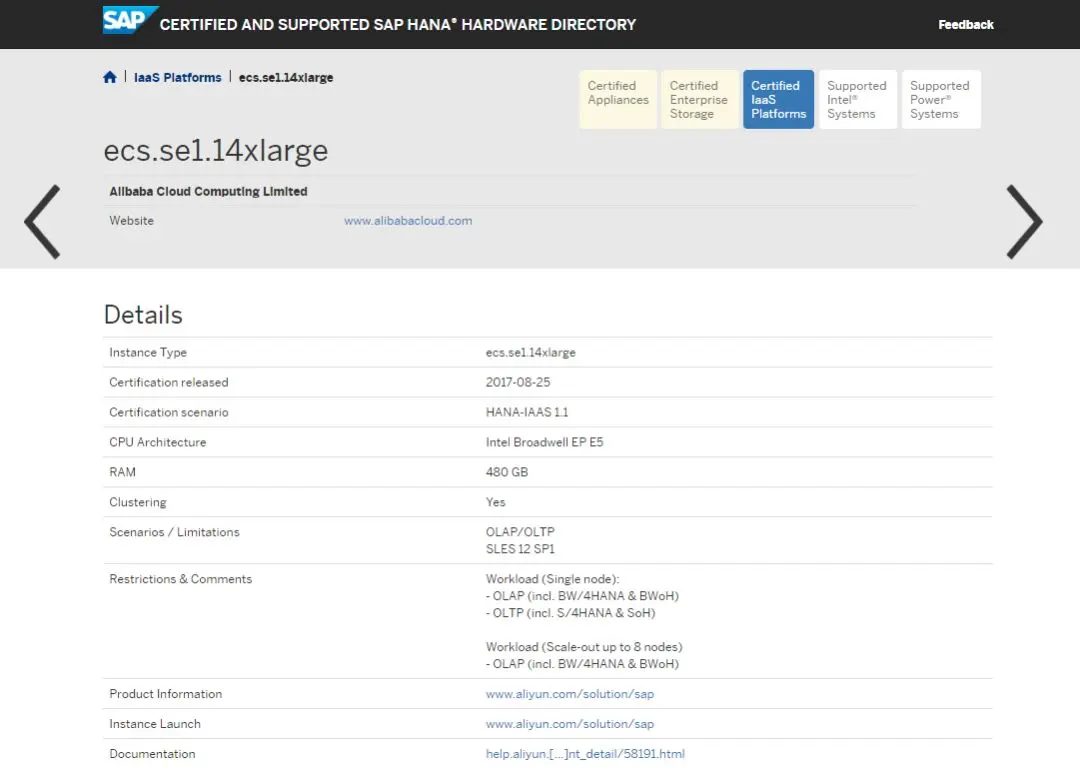This screenshot has height=769, width=1080.
Task: Click Scenarios / Limitations label
Action: [x=174, y=532]
